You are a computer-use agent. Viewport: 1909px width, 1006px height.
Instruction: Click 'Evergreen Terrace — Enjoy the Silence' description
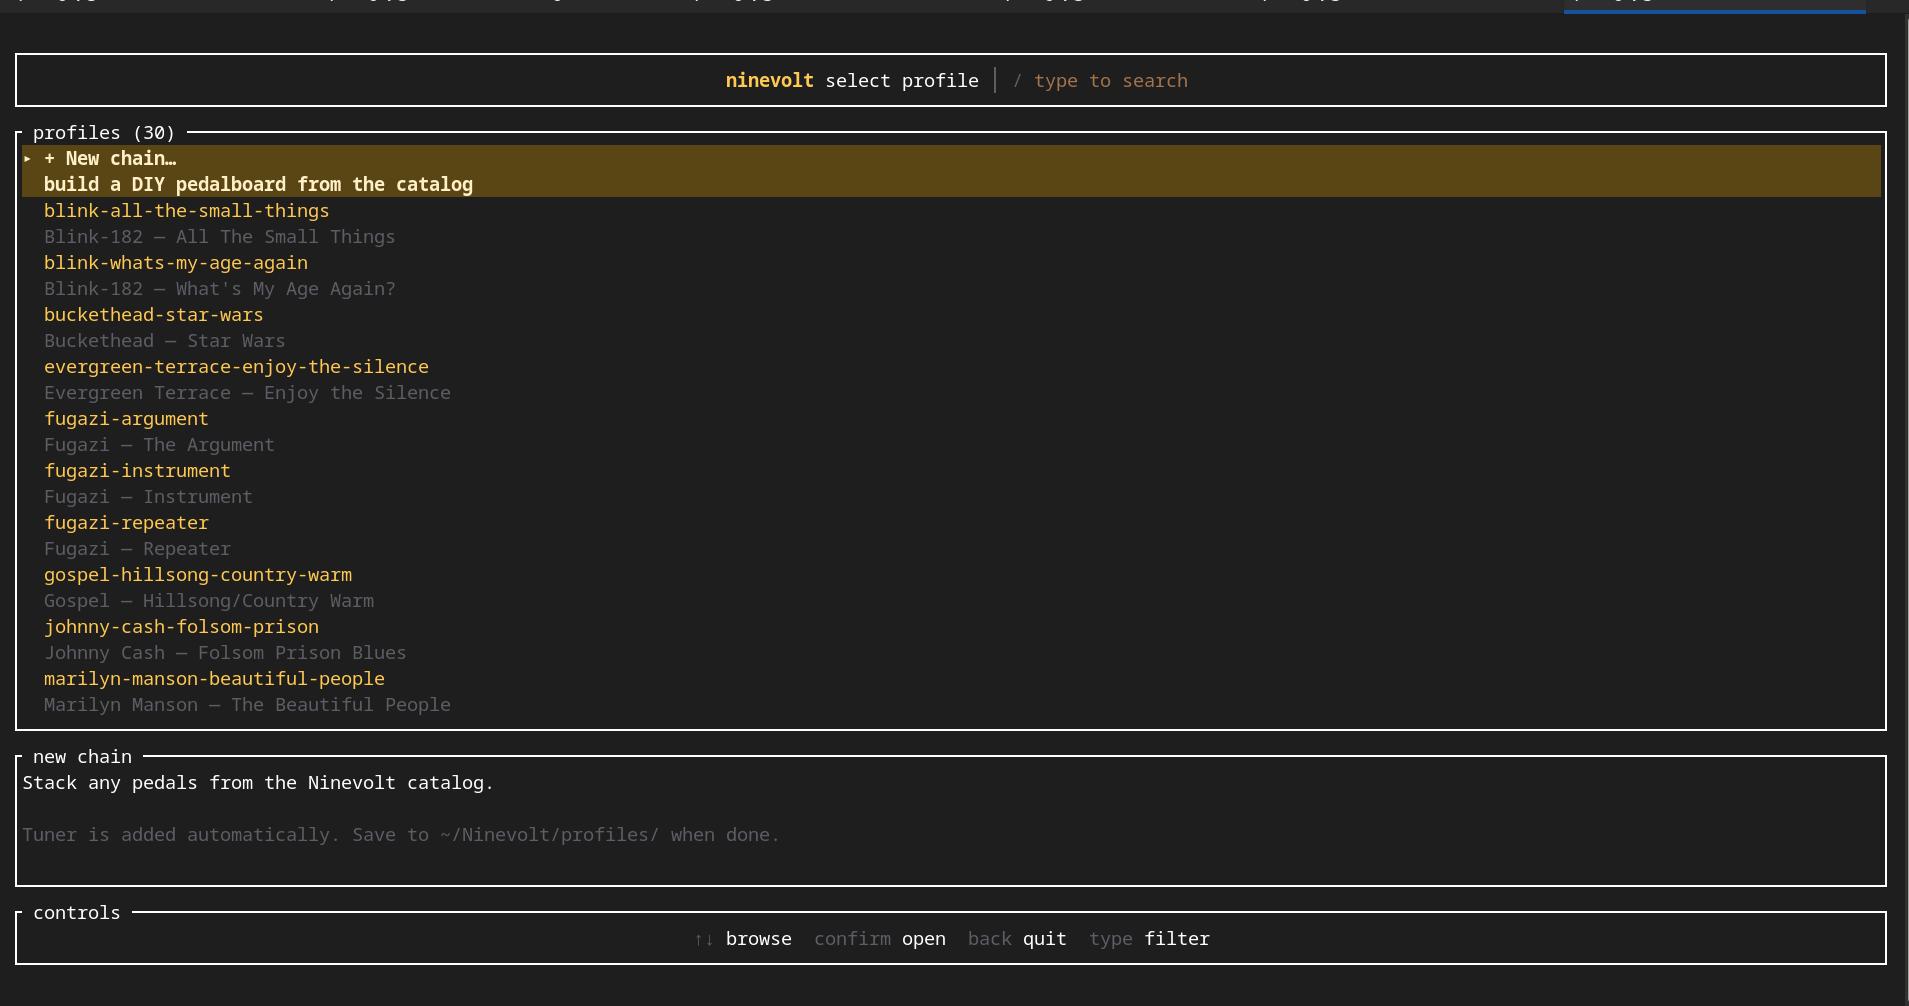[x=247, y=392]
